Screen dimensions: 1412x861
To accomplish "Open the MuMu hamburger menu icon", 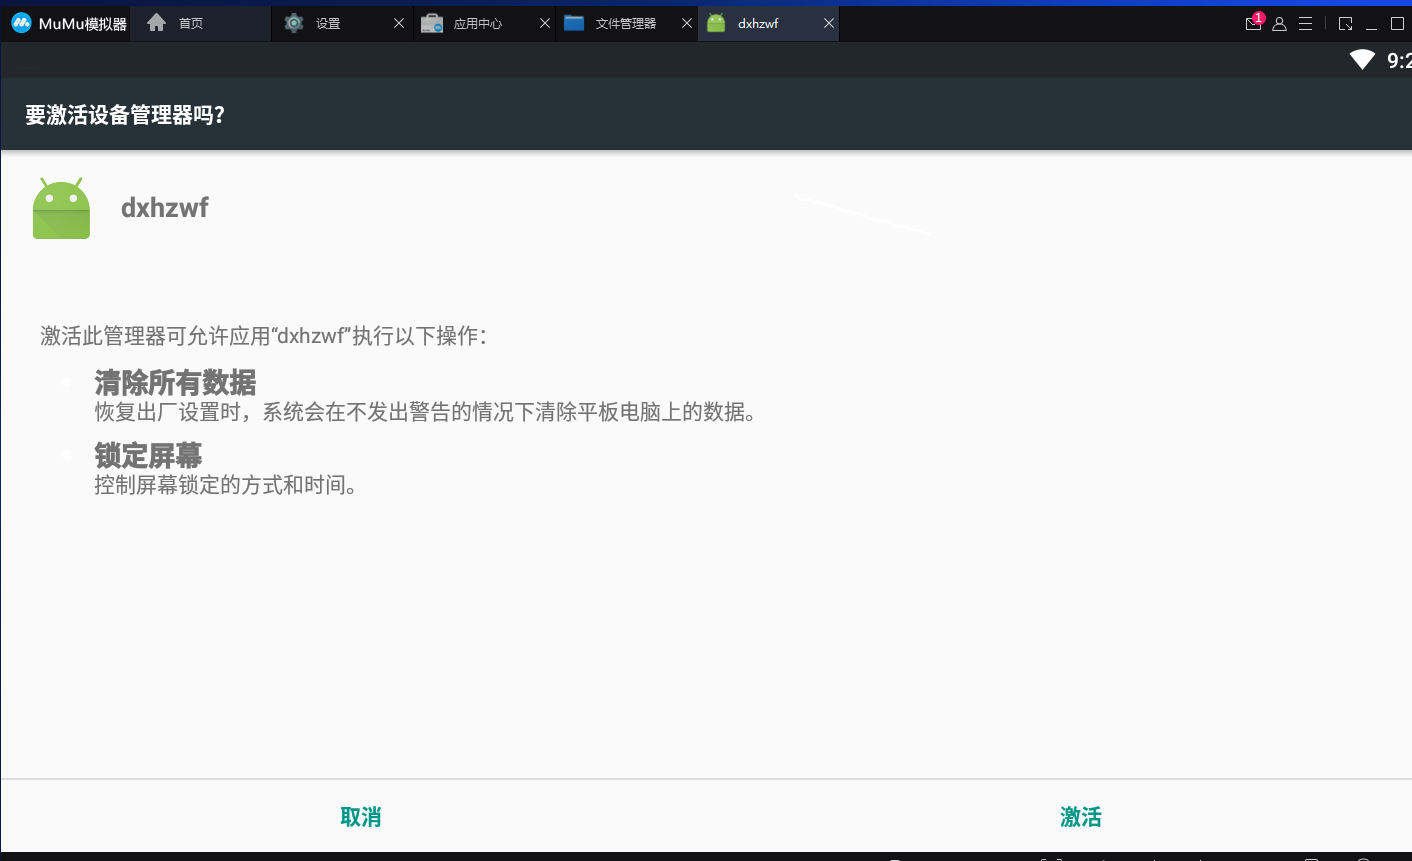I will pos(1305,23).
